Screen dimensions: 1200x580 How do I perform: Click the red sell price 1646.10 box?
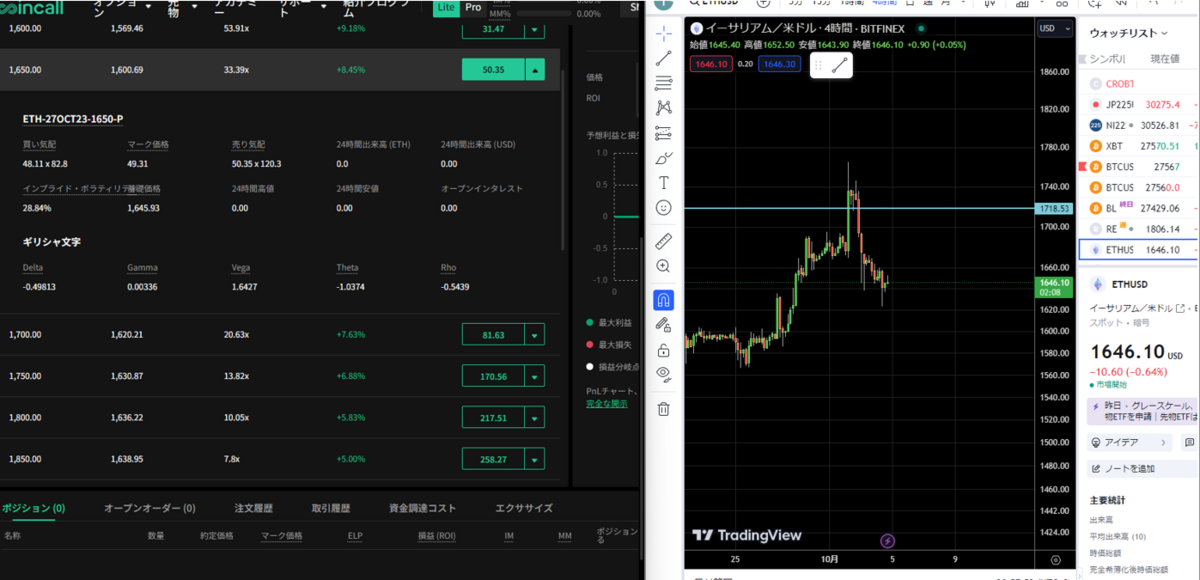point(709,64)
